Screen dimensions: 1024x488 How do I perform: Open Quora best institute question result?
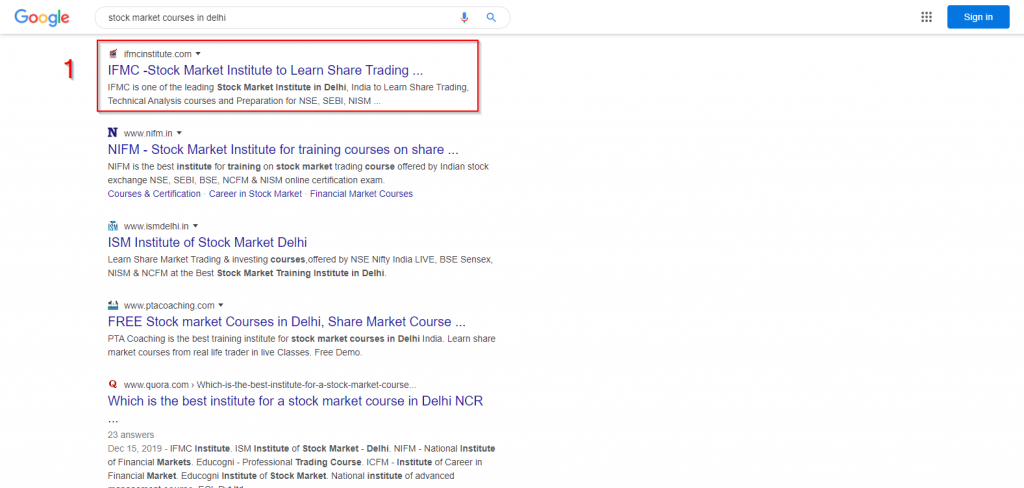coord(295,400)
